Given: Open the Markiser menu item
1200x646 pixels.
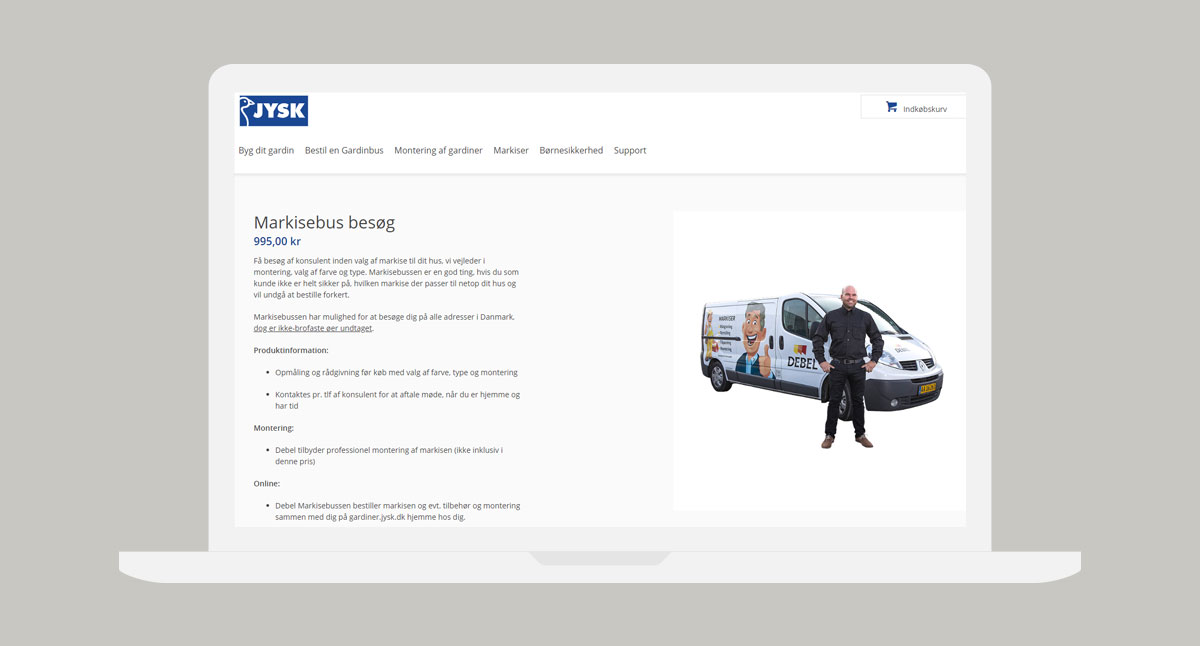Looking at the screenshot, I should point(511,151).
